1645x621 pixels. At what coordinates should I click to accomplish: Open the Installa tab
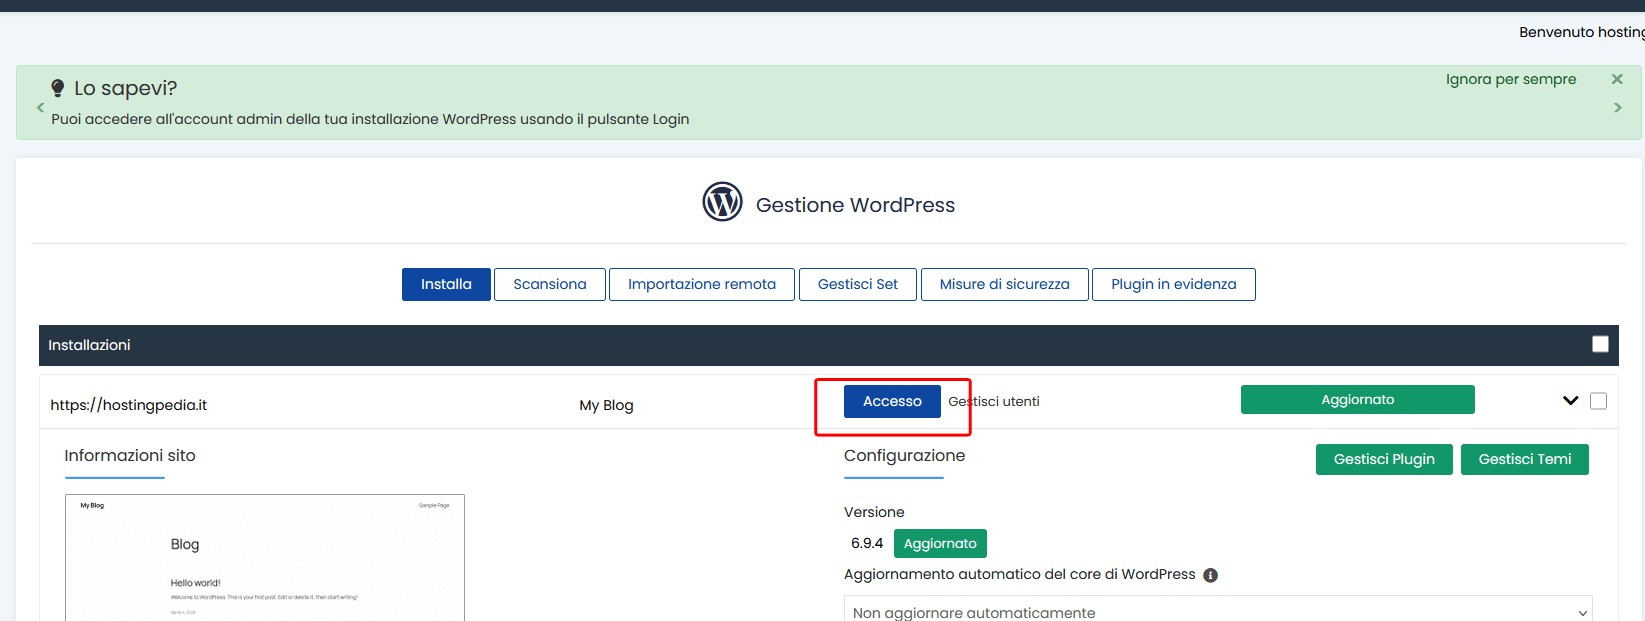point(446,284)
